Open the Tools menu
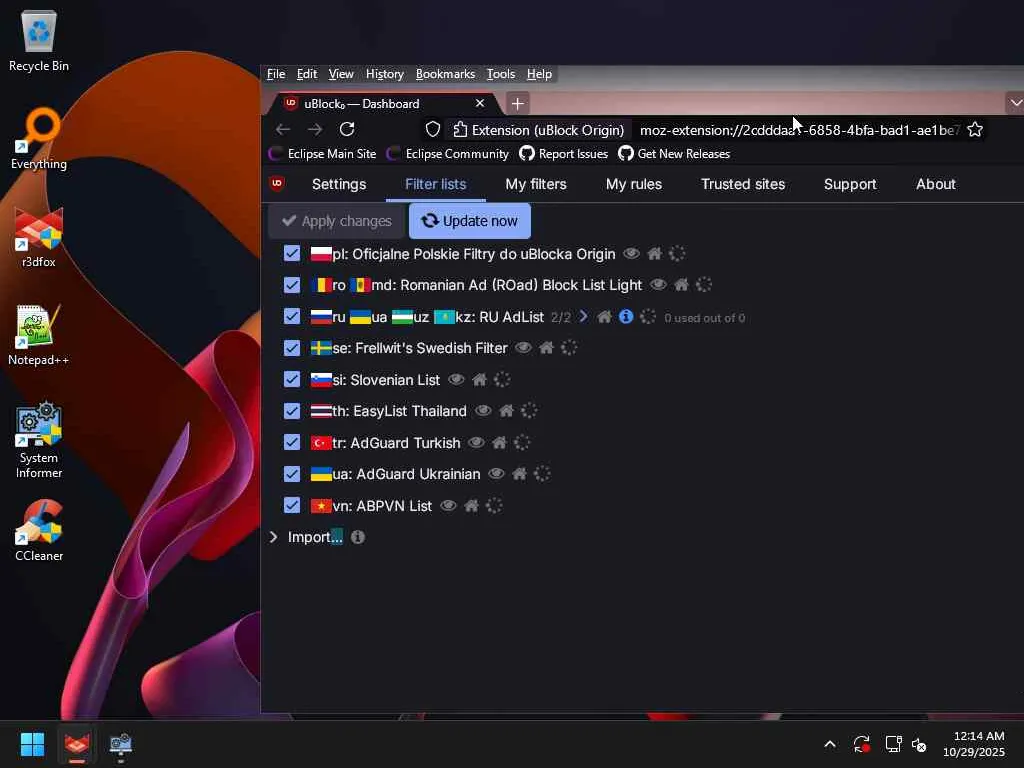 500,74
